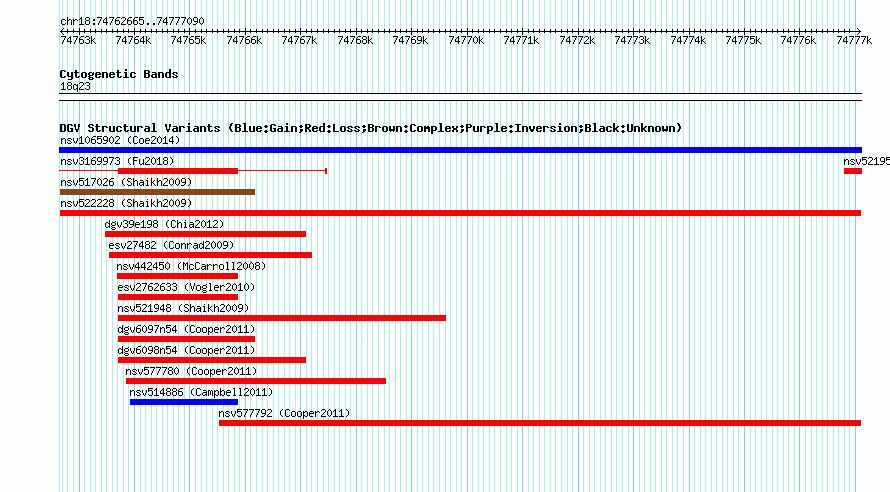Click the red nsv442450 bar
Viewport: 890px width, 492px height.
[177, 276]
